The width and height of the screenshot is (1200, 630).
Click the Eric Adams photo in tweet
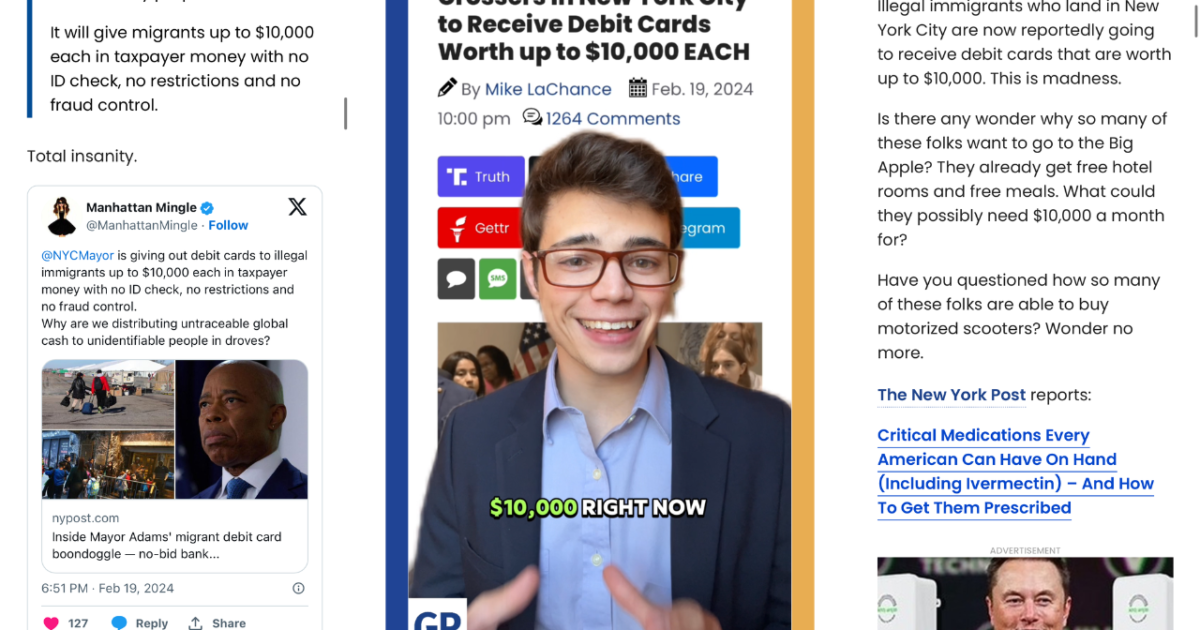(242, 429)
